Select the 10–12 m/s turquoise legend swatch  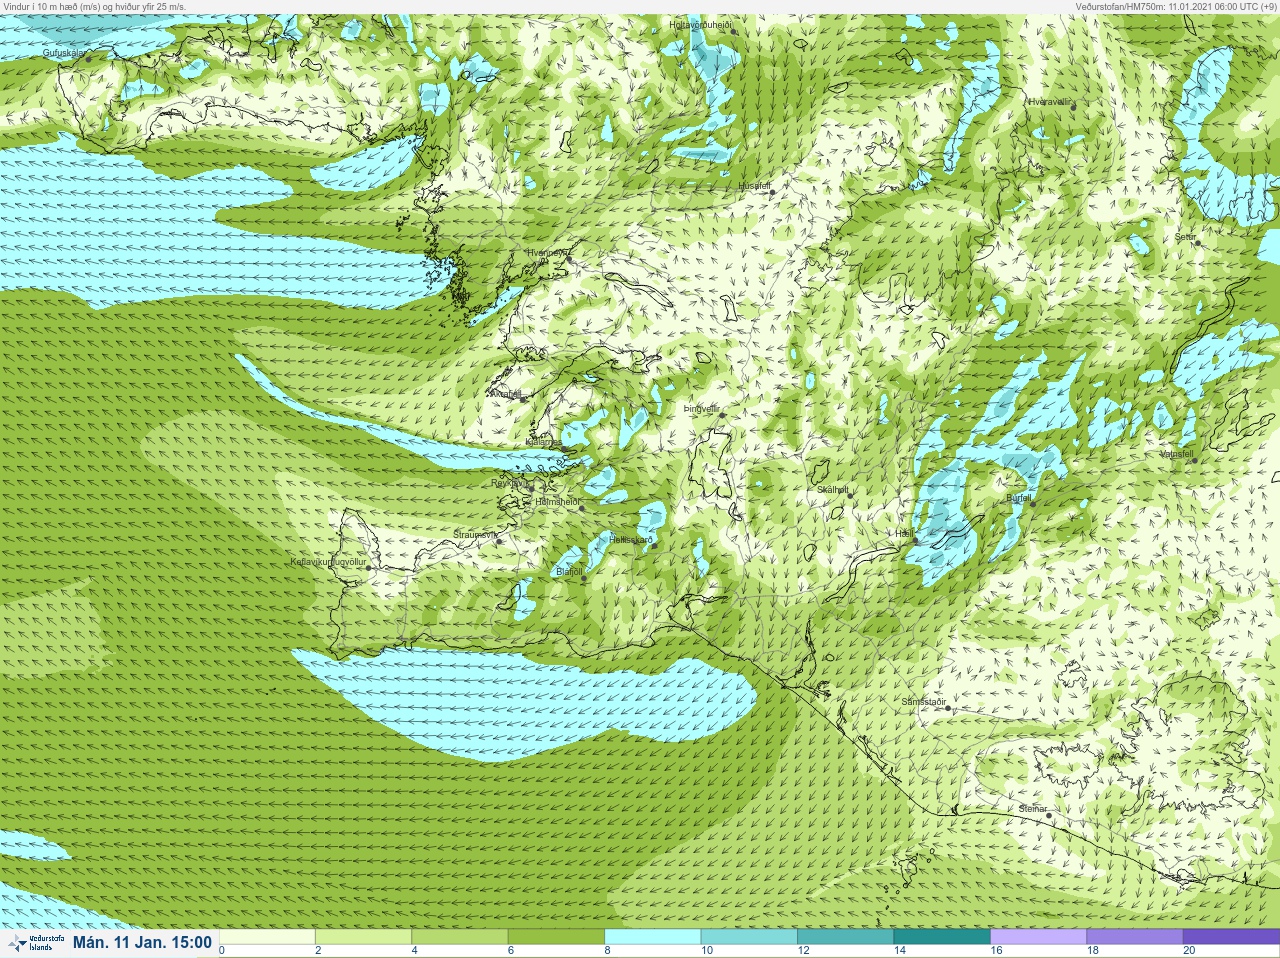pos(749,937)
